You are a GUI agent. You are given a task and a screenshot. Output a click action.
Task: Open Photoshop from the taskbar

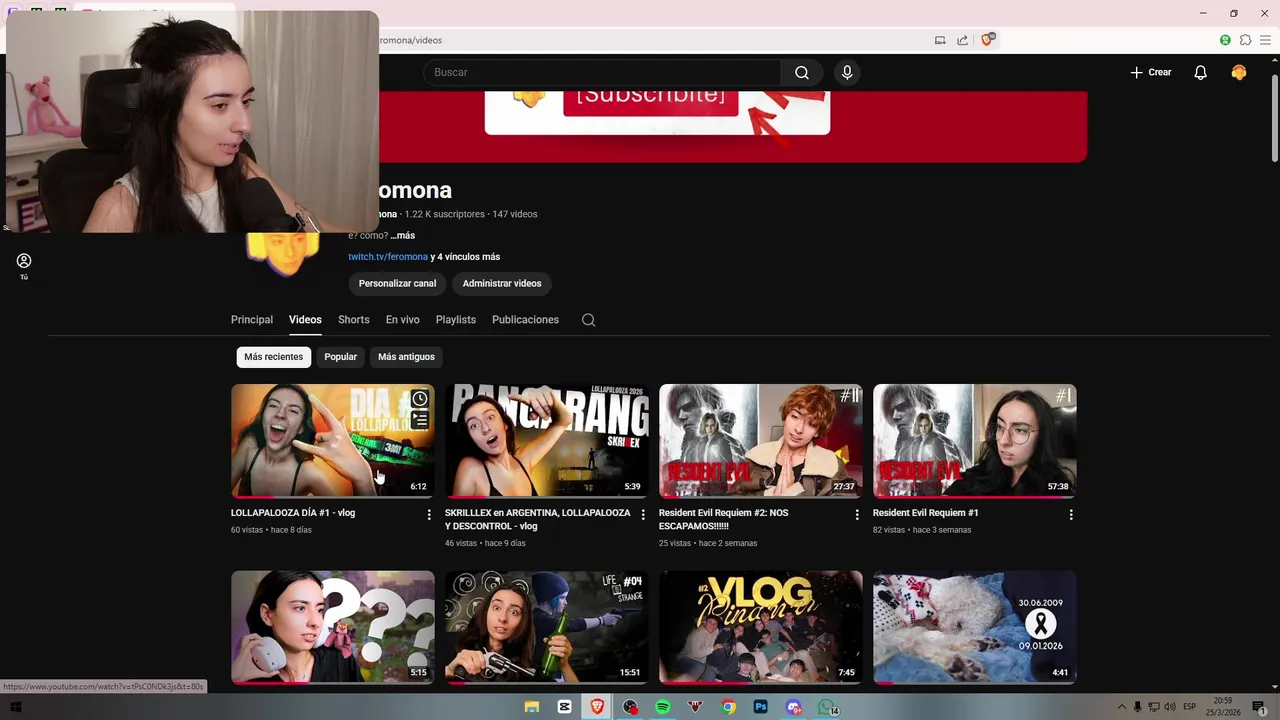click(761, 707)
